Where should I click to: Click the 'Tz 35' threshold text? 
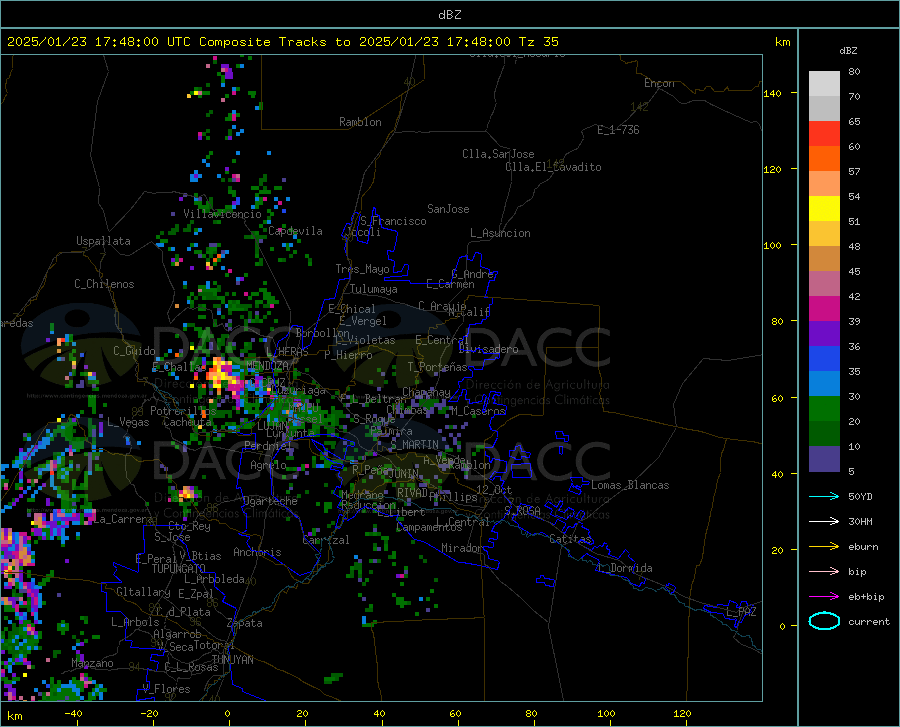538,42
